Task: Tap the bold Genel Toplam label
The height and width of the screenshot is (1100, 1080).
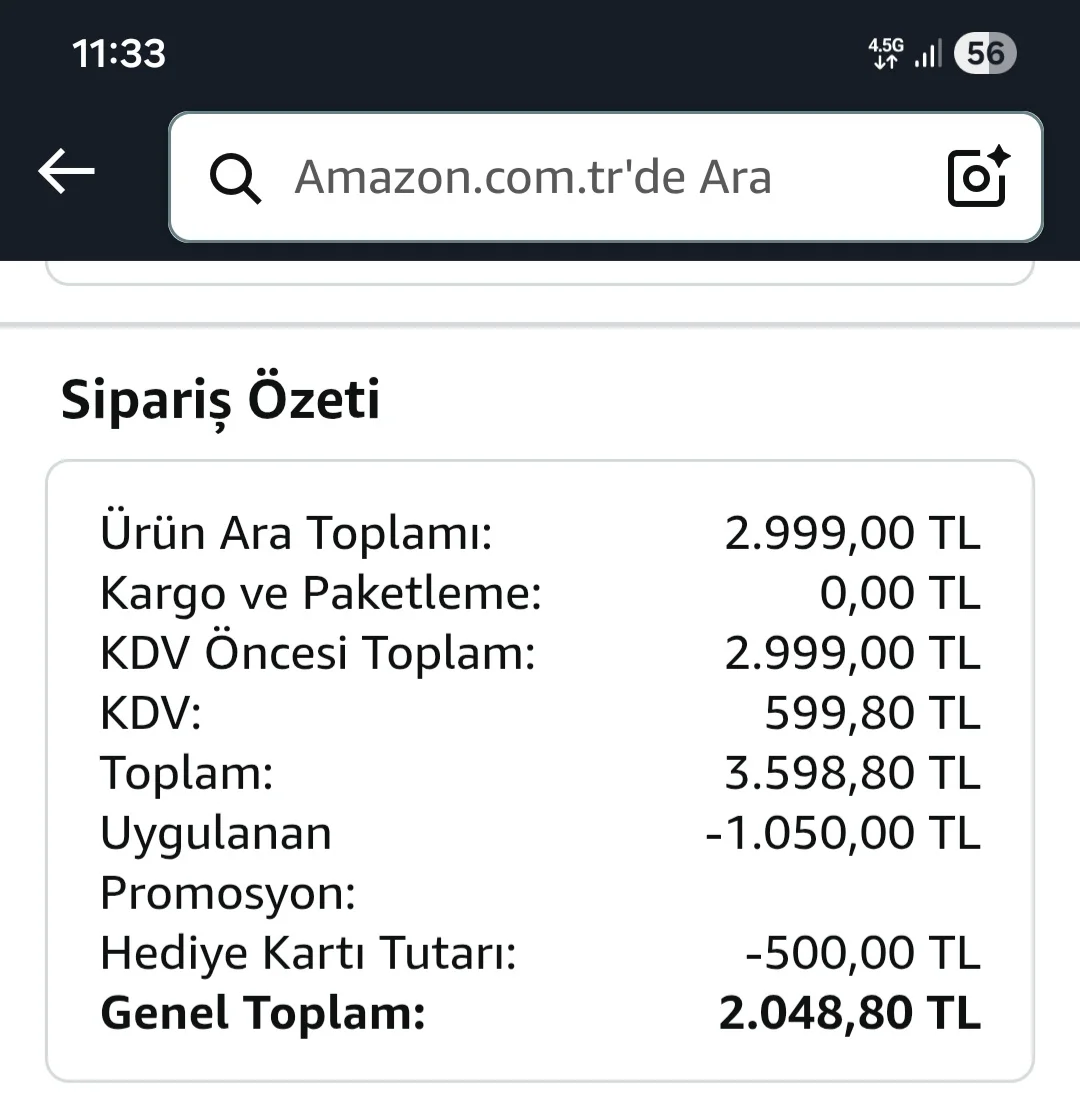Action: coord(263,1013)
